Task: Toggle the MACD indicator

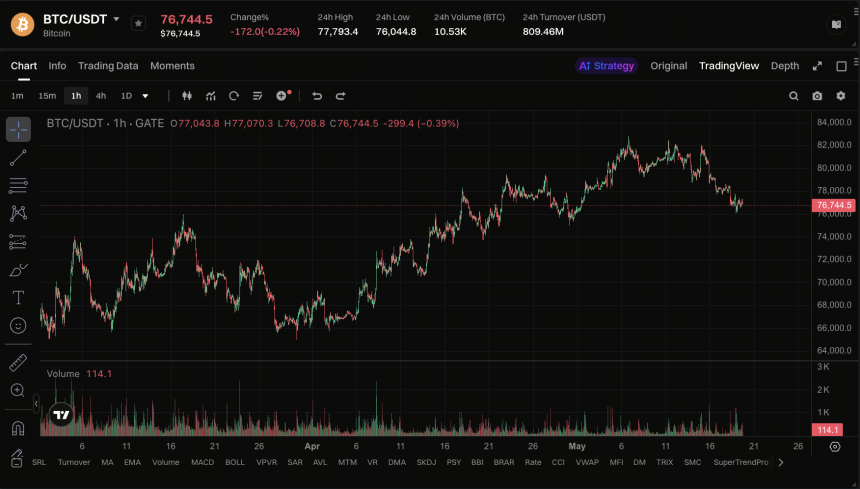Action: coord(202,462)
